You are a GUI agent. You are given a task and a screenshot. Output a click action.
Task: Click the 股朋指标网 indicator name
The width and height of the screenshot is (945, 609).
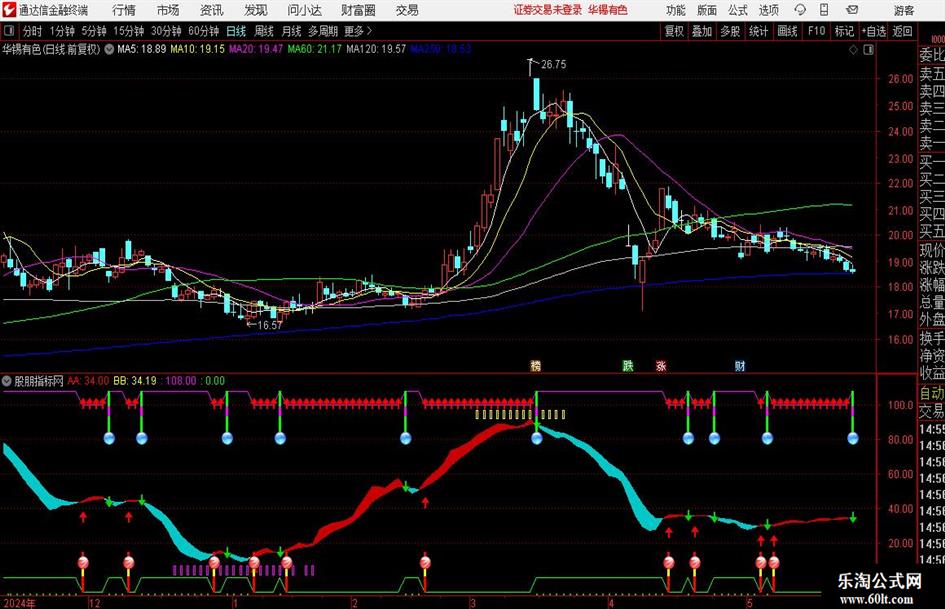tap(39, 381)
